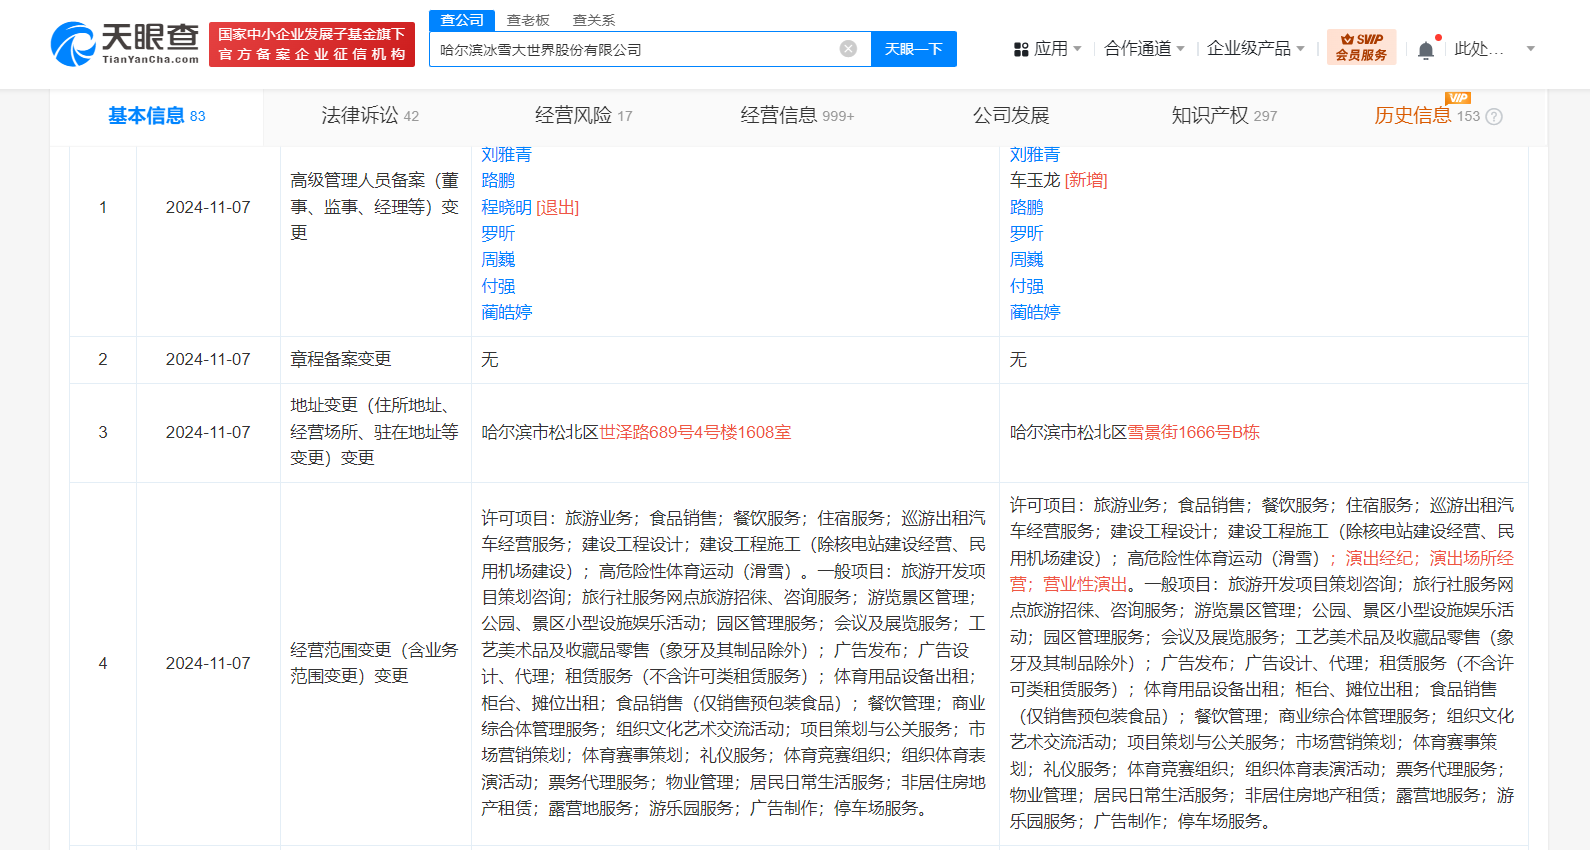Go to 知识产权 tab

[x=1223, y=116]
